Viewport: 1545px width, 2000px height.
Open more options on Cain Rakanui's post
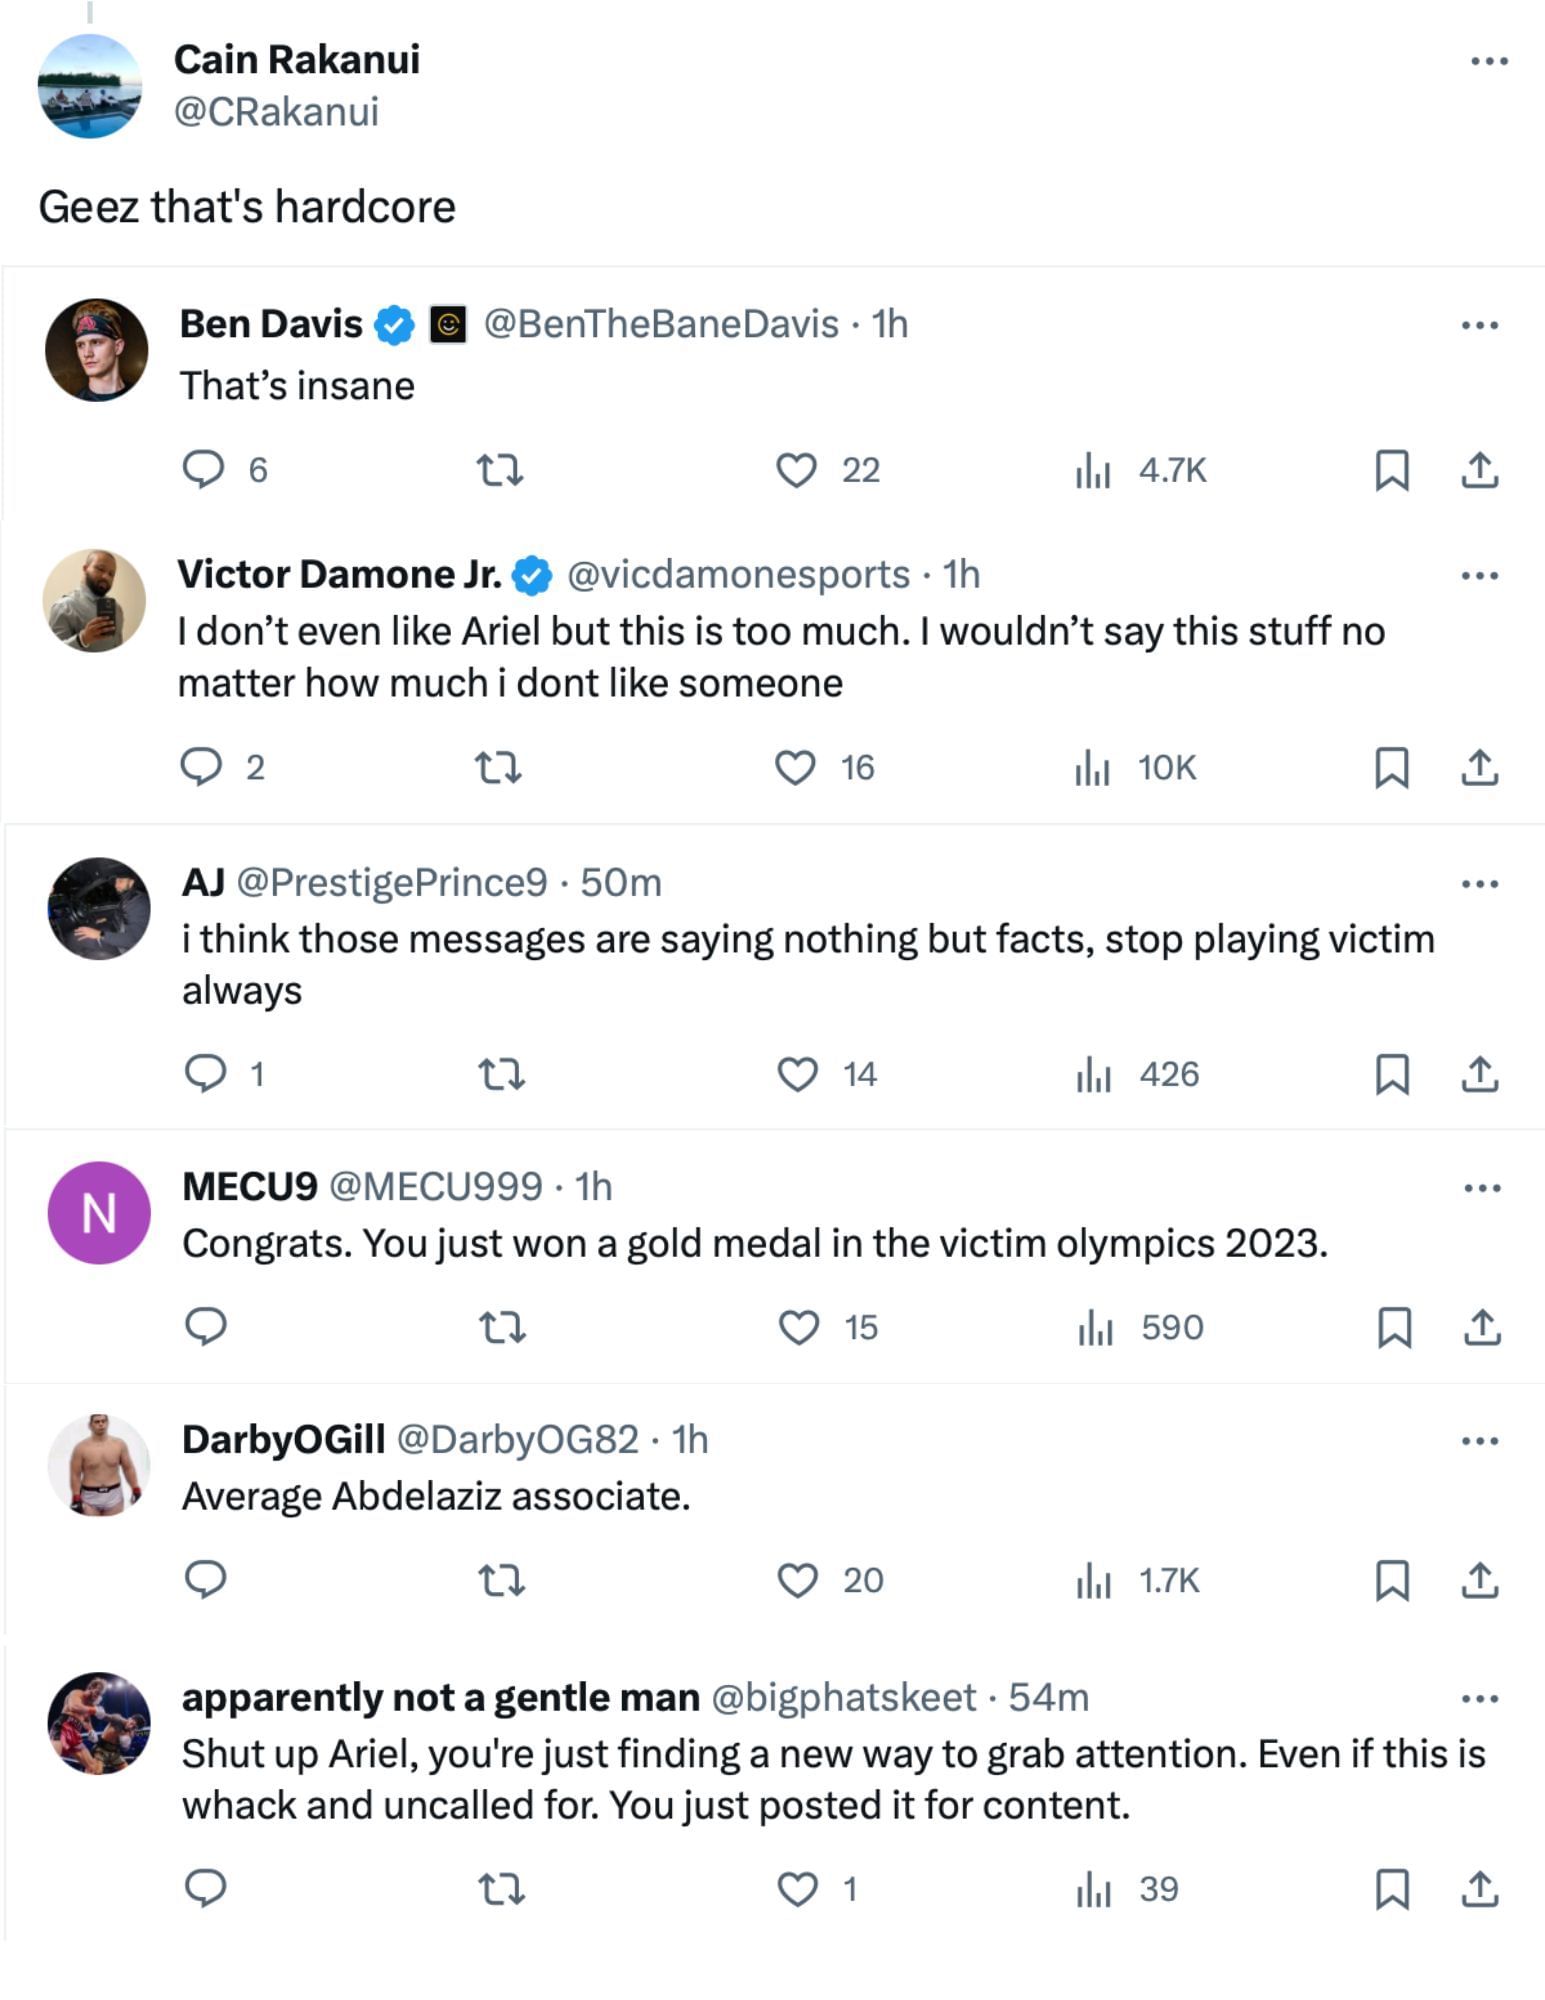tap(1489, 62)
